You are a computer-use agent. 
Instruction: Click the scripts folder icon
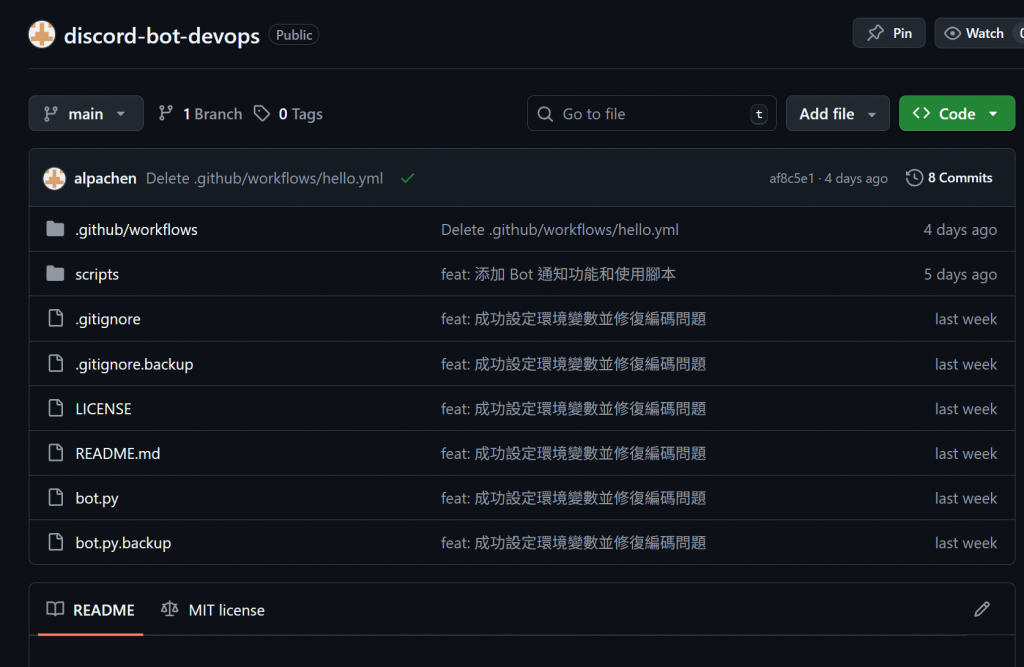point(56,274)
